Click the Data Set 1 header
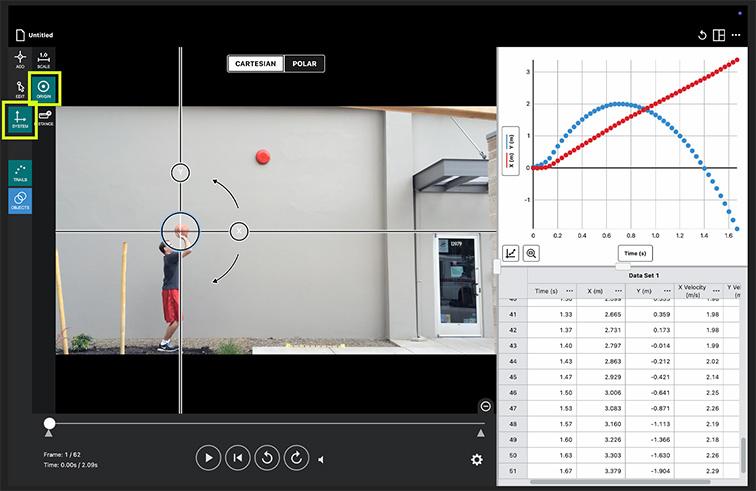 pyautogui.click(x=643, y=275)
